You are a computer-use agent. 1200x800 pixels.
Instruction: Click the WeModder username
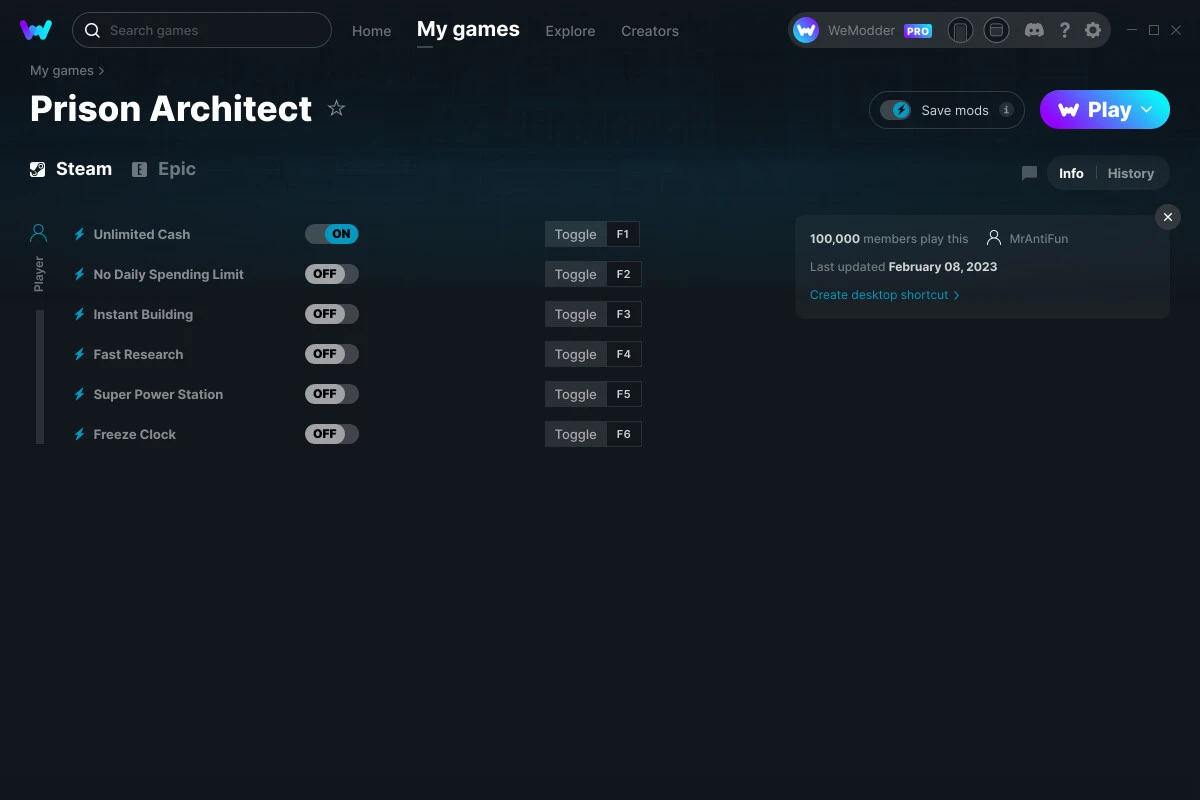click(x=861, y=31)
